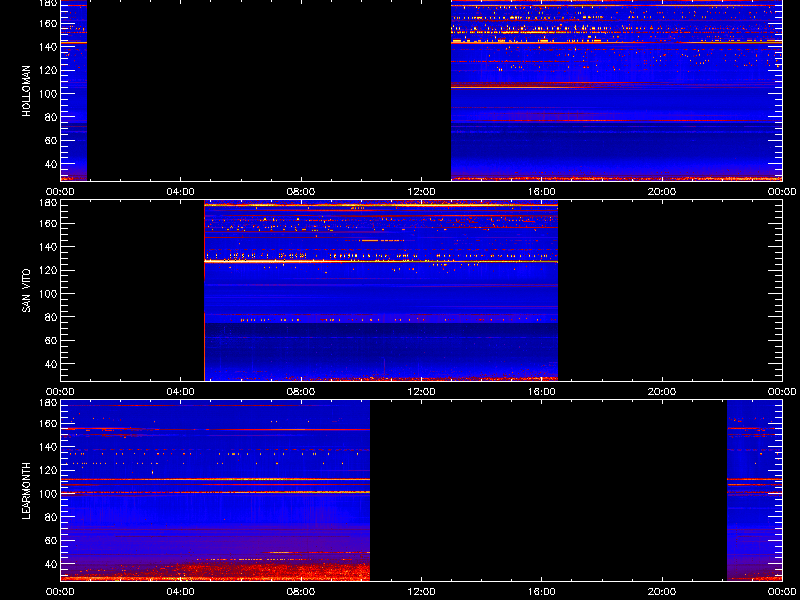Screen dimensions: 800x600
Task: Click the 08:00 time label under San Vito plot
Action: coord(301,392)
